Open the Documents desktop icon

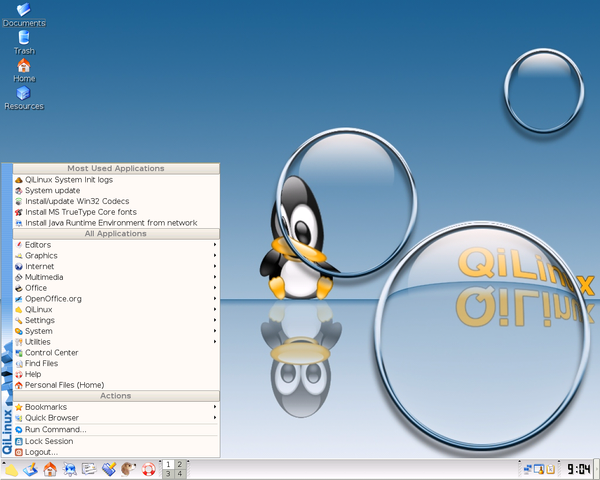pyautogui.click(x=24, y=15)
